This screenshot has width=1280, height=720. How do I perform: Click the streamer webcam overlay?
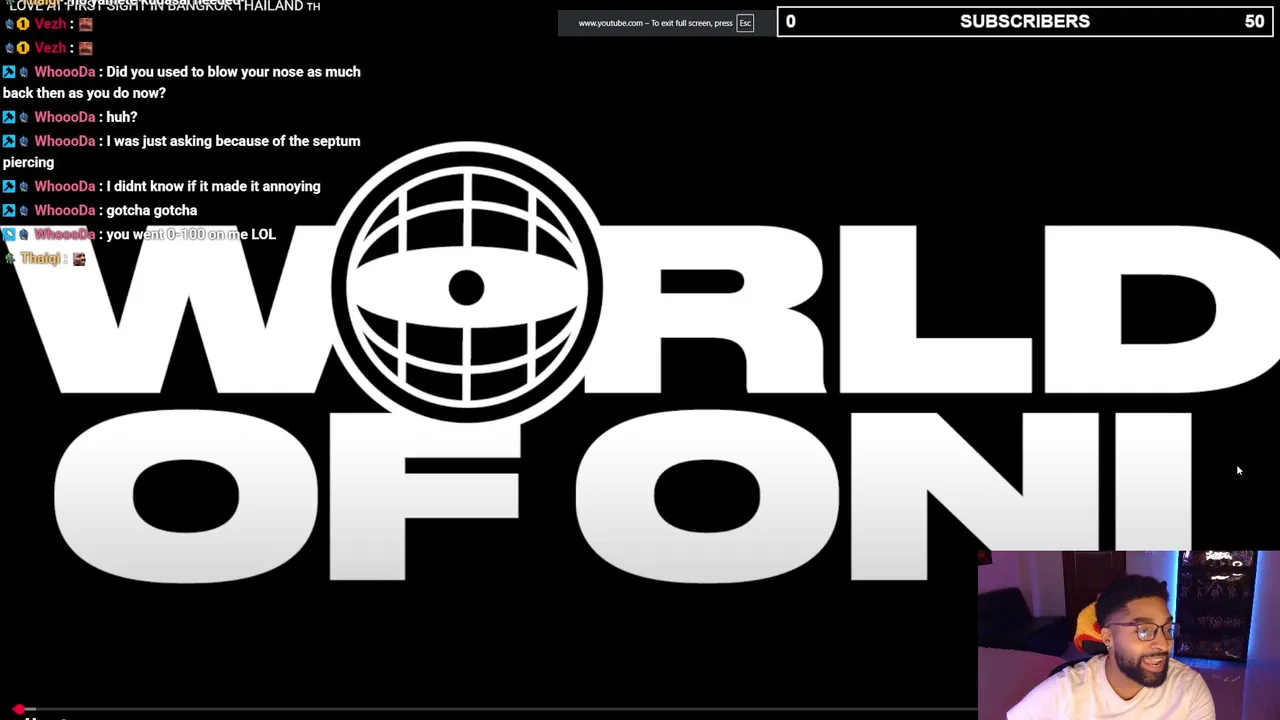click(1128, 635)
